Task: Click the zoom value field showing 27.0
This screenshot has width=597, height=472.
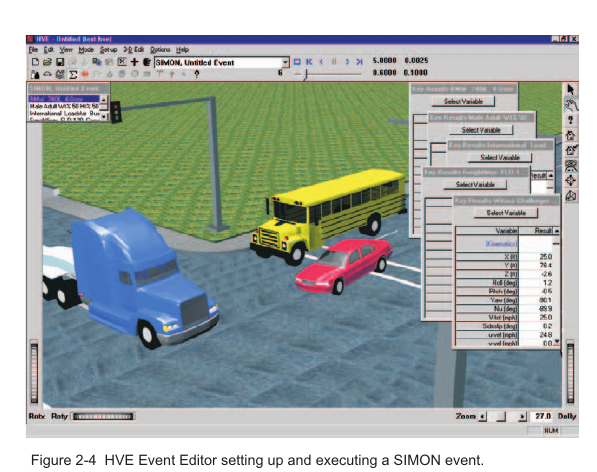Action: 542,416
